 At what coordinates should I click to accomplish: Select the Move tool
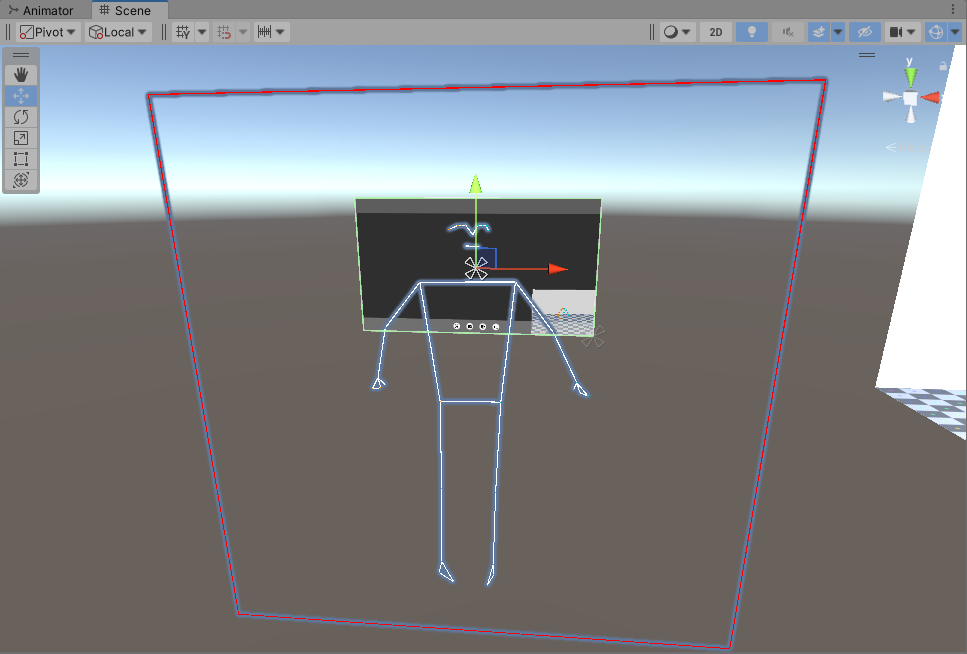coord(21,96)
